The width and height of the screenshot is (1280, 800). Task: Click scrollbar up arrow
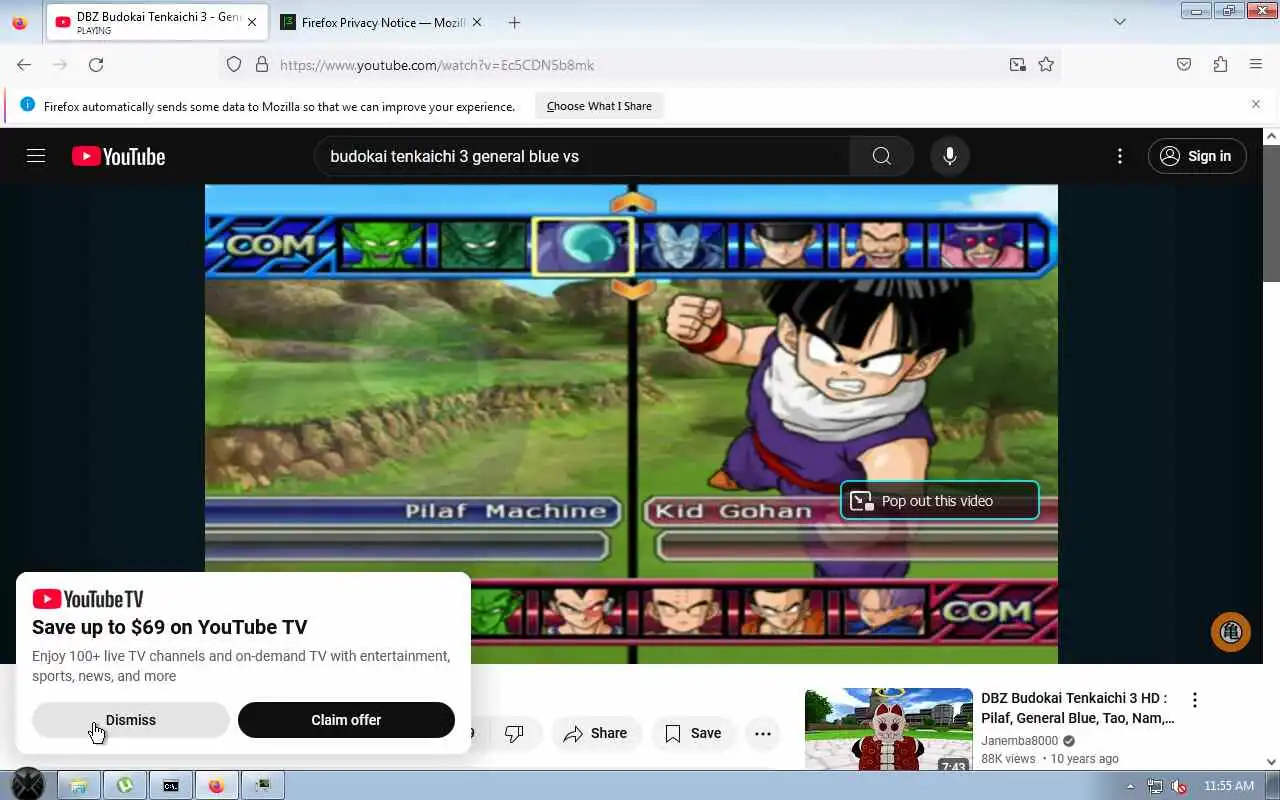(x=1271, y=136)
